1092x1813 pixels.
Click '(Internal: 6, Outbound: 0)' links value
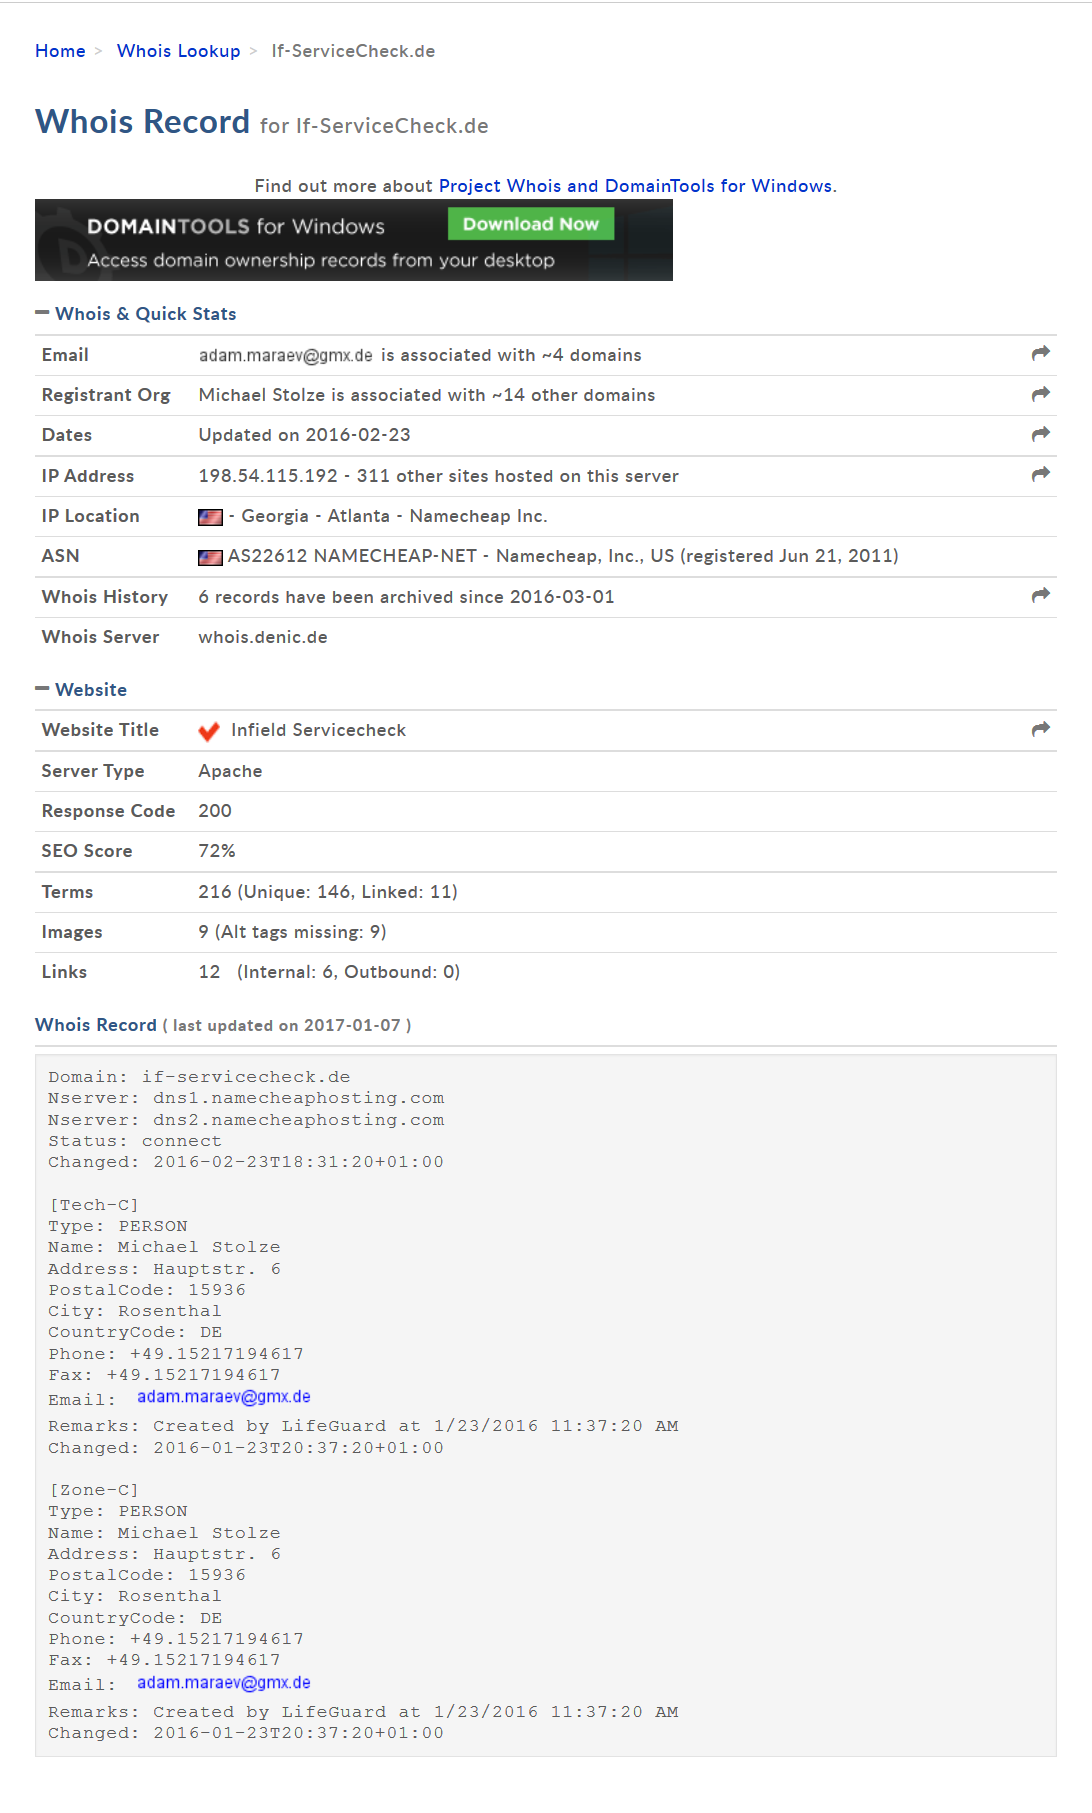tap(349, 972)
